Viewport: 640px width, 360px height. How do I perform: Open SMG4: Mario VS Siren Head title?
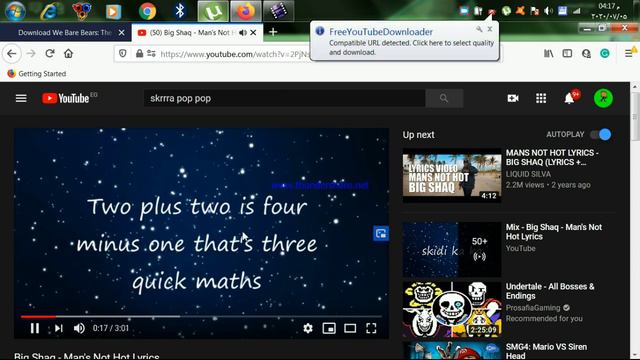click(x=546, y=351)
